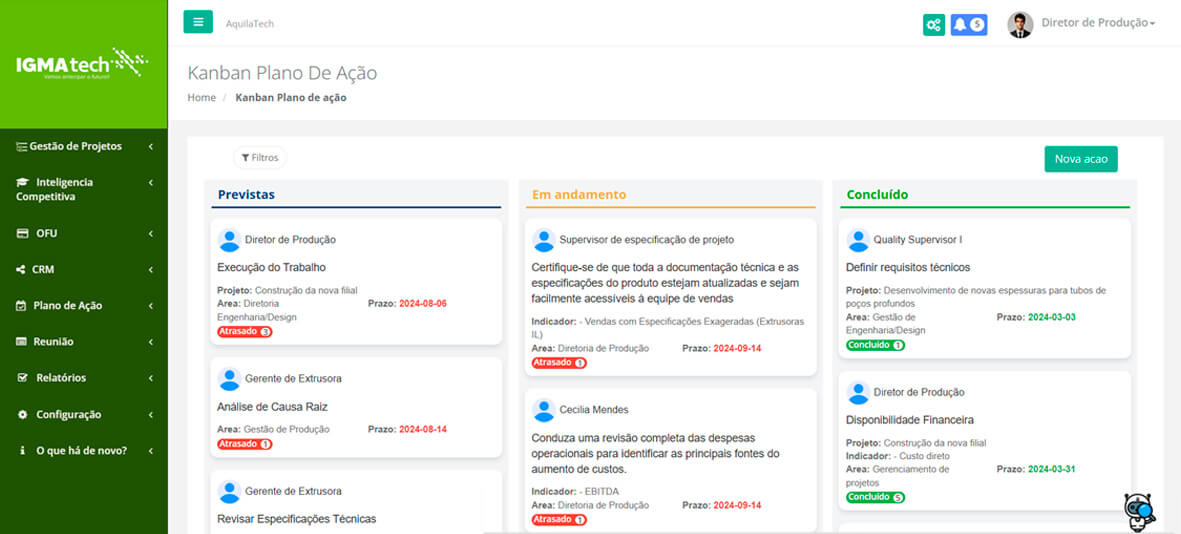The image size is (1181, 534).
Task: Open the Revisar Especificações Técnicas card title
Action: [x=296, y=519]
